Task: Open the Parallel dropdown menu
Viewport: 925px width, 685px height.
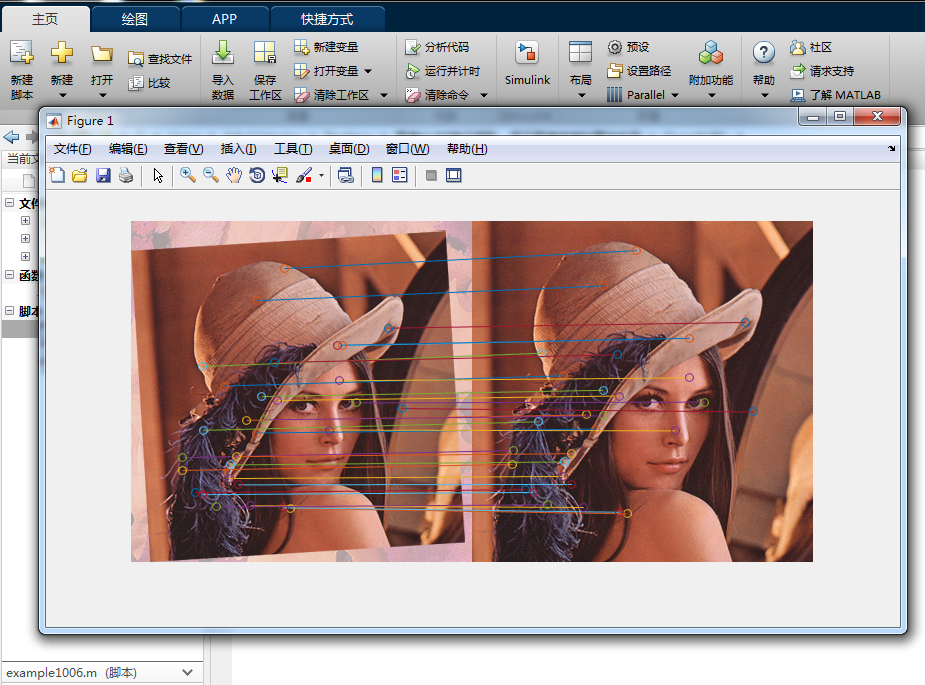Action: (x=675, y=95)
